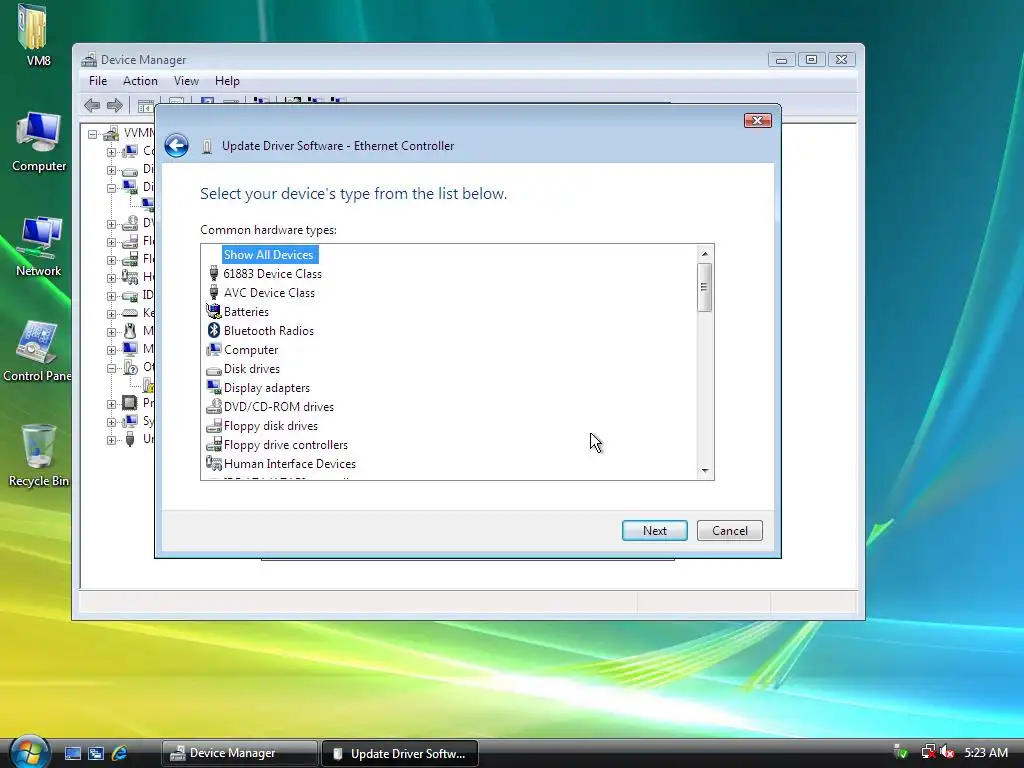This screenshot has width=1024, height=768.
Task: Click Next in the Update Driver wizard
Action: click(x=654, y=530)
